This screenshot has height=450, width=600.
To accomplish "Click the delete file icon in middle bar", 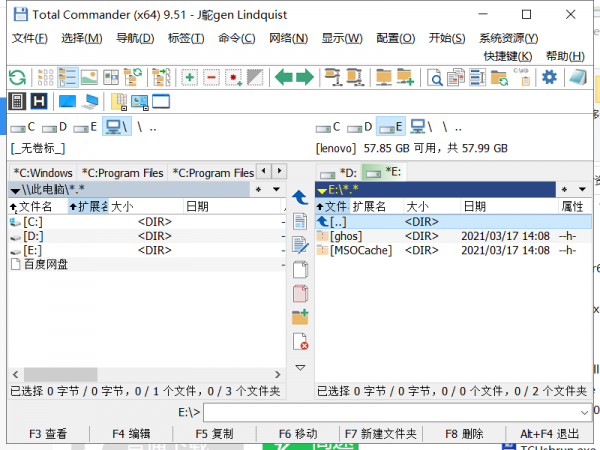I will 300,341.
